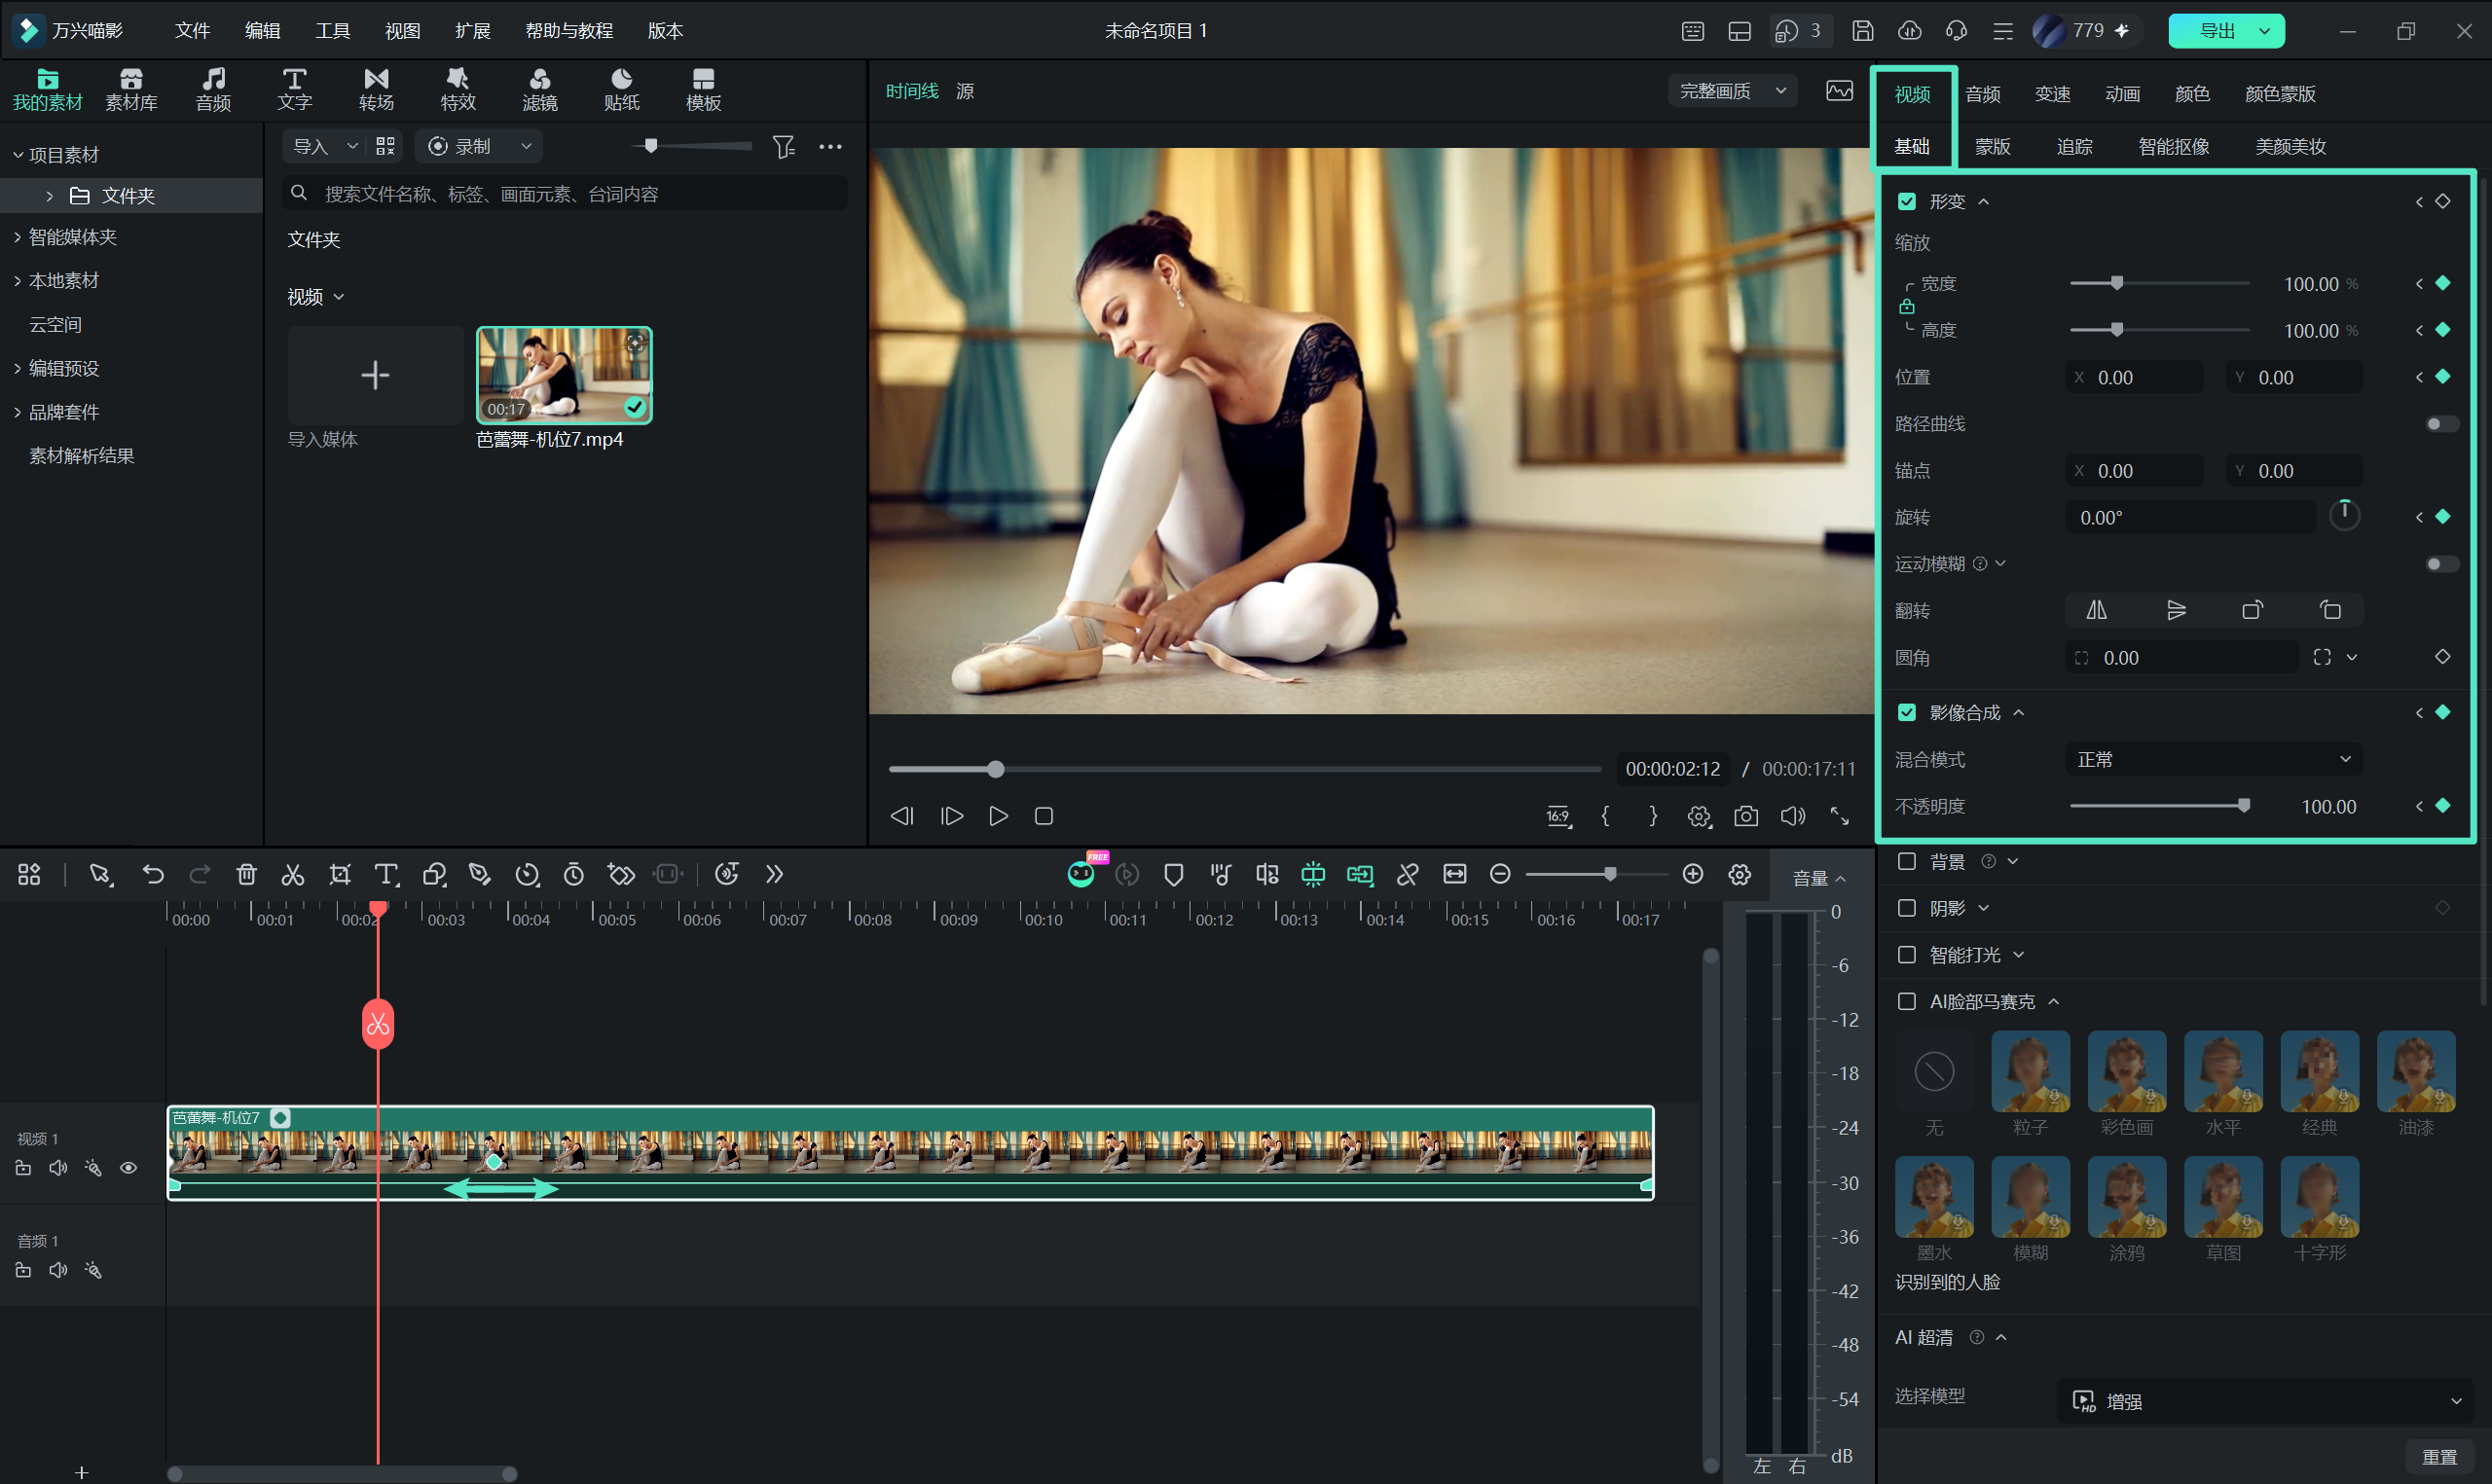
Task: Click the save project icon in title bar
Action: tap(1862, 31)
